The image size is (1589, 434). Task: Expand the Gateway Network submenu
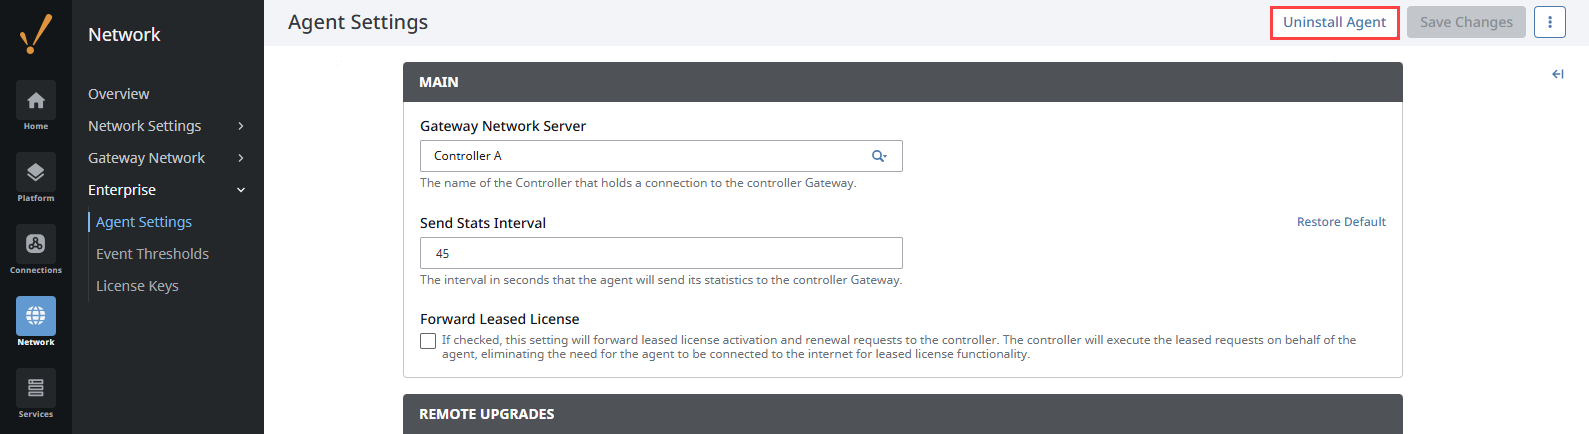tap(241, 158)
